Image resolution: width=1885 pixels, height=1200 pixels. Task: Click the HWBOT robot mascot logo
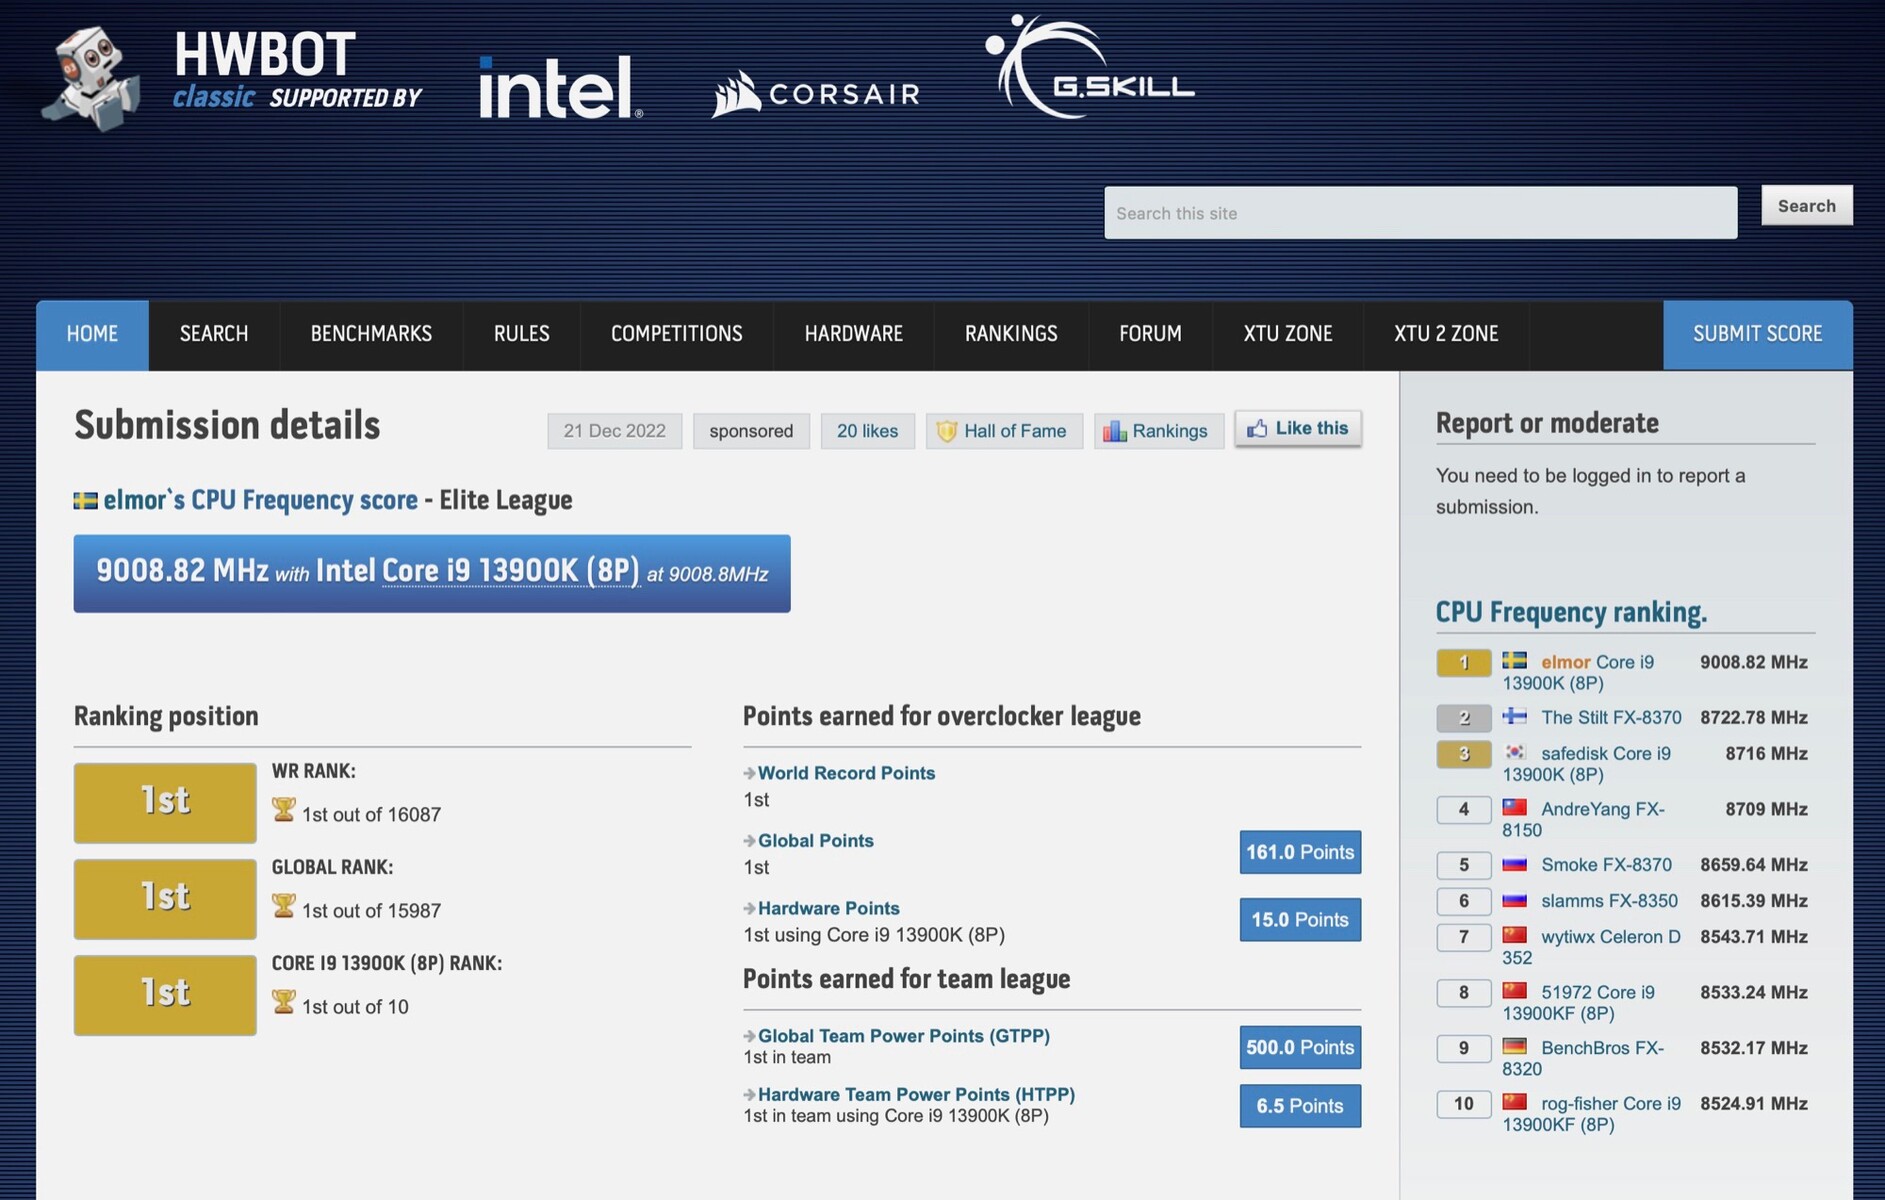[91, 79]
